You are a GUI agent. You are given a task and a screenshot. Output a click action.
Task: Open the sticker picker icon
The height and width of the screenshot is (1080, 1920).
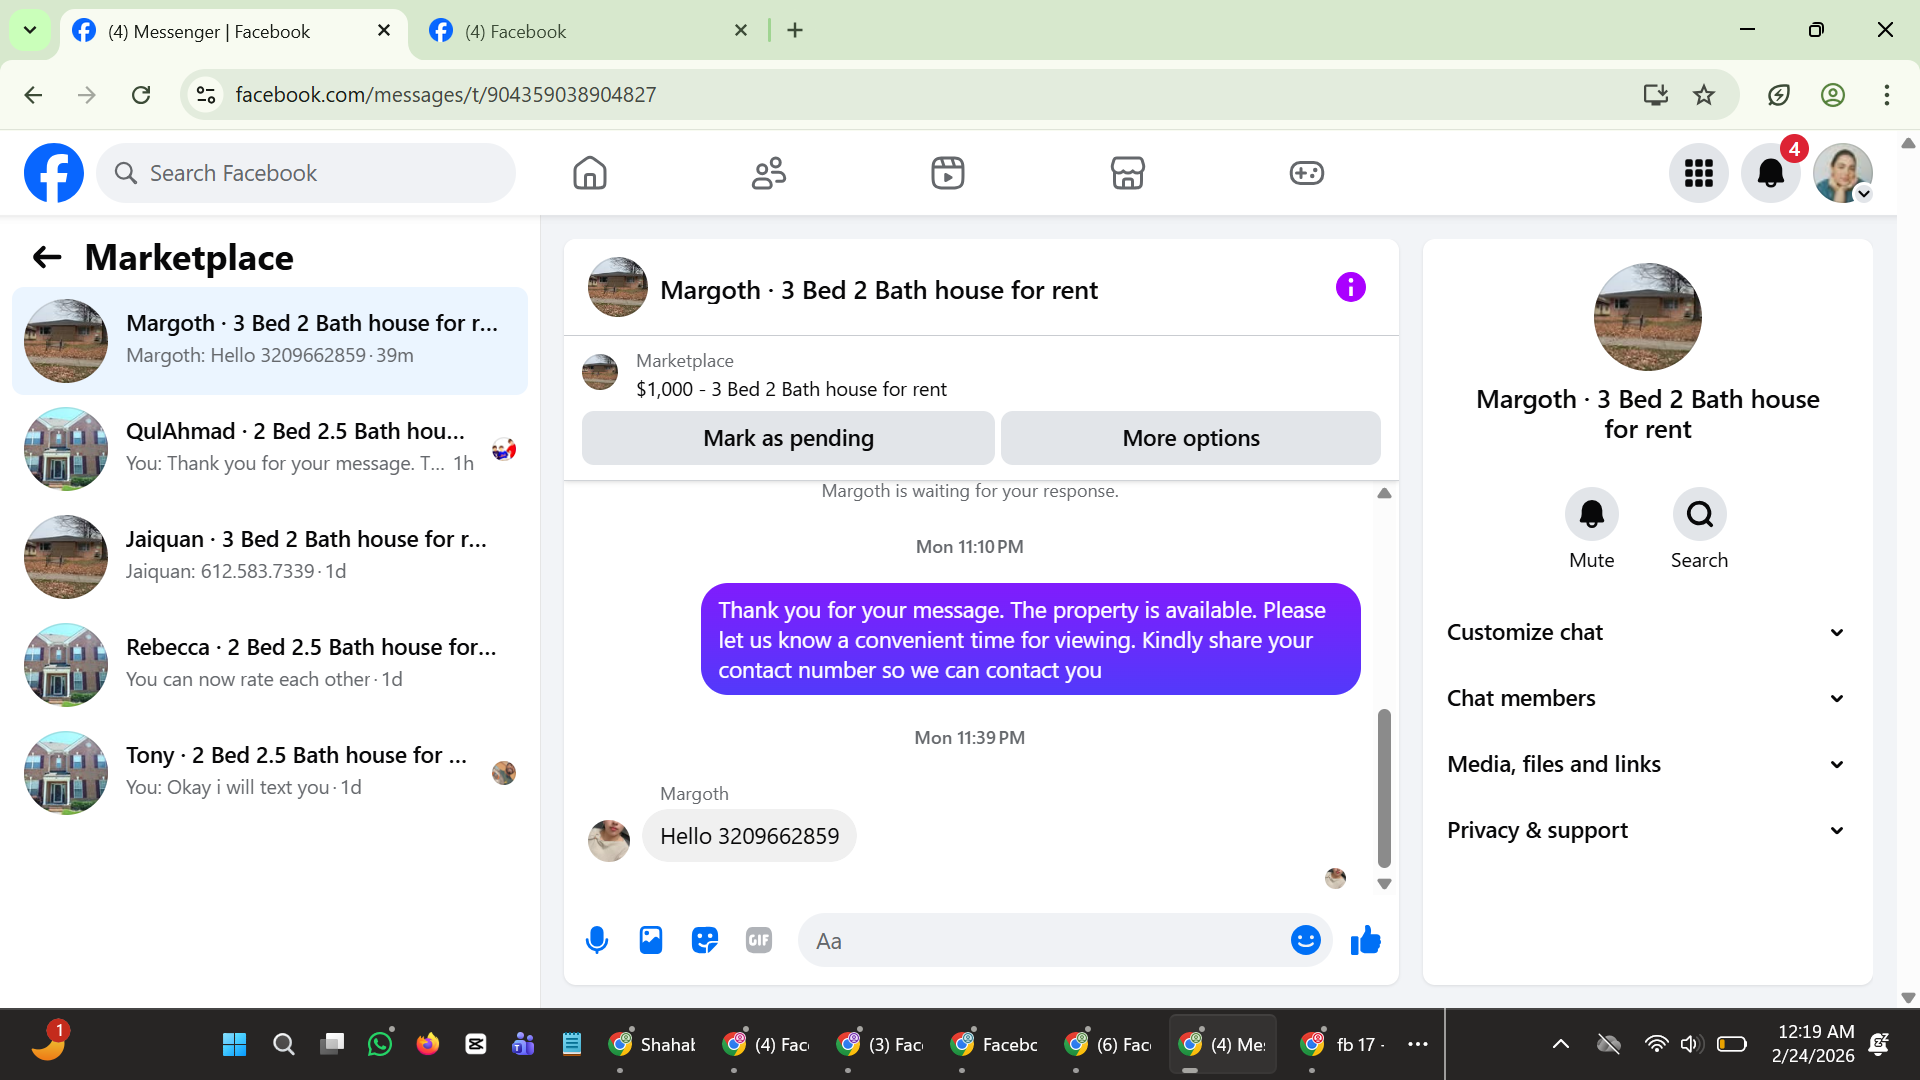coord(705,940)
